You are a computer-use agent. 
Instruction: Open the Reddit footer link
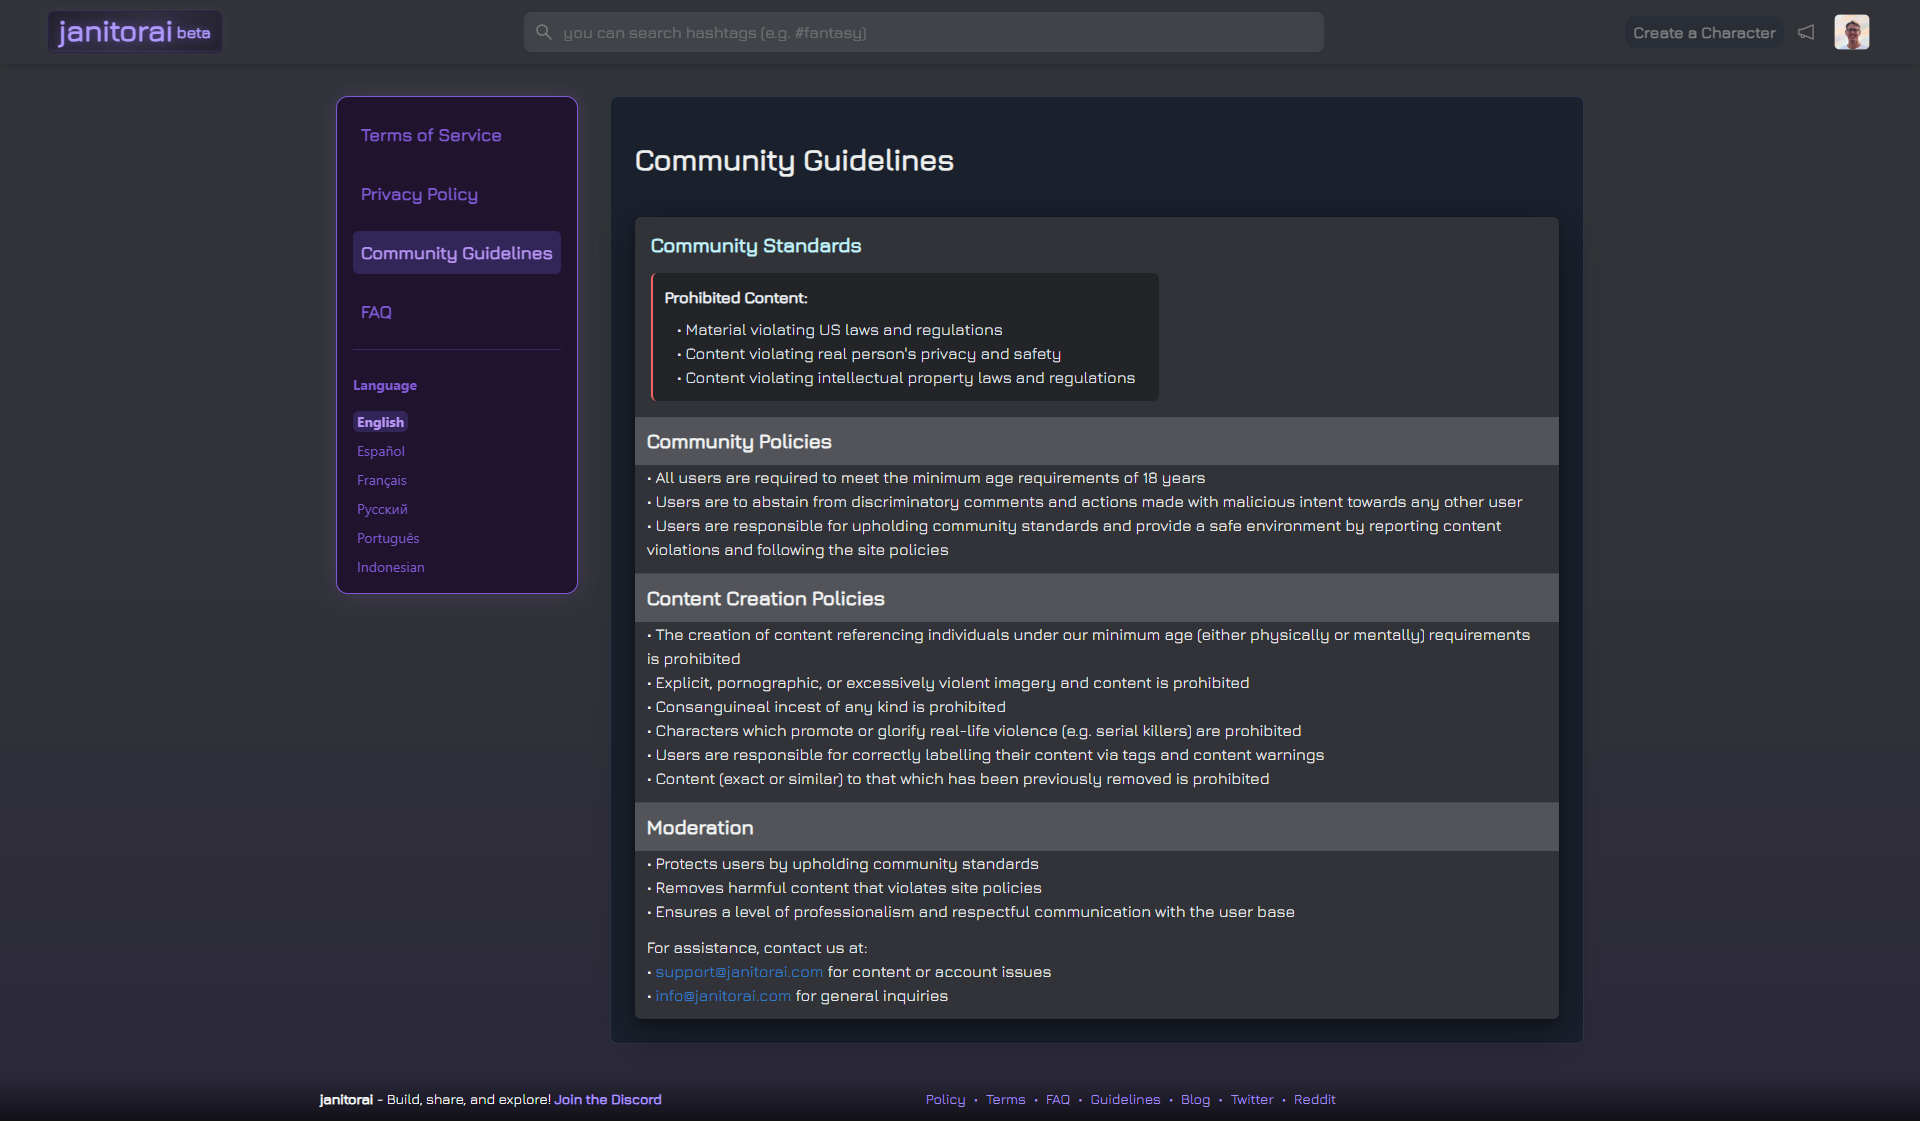[1314, 1099]
